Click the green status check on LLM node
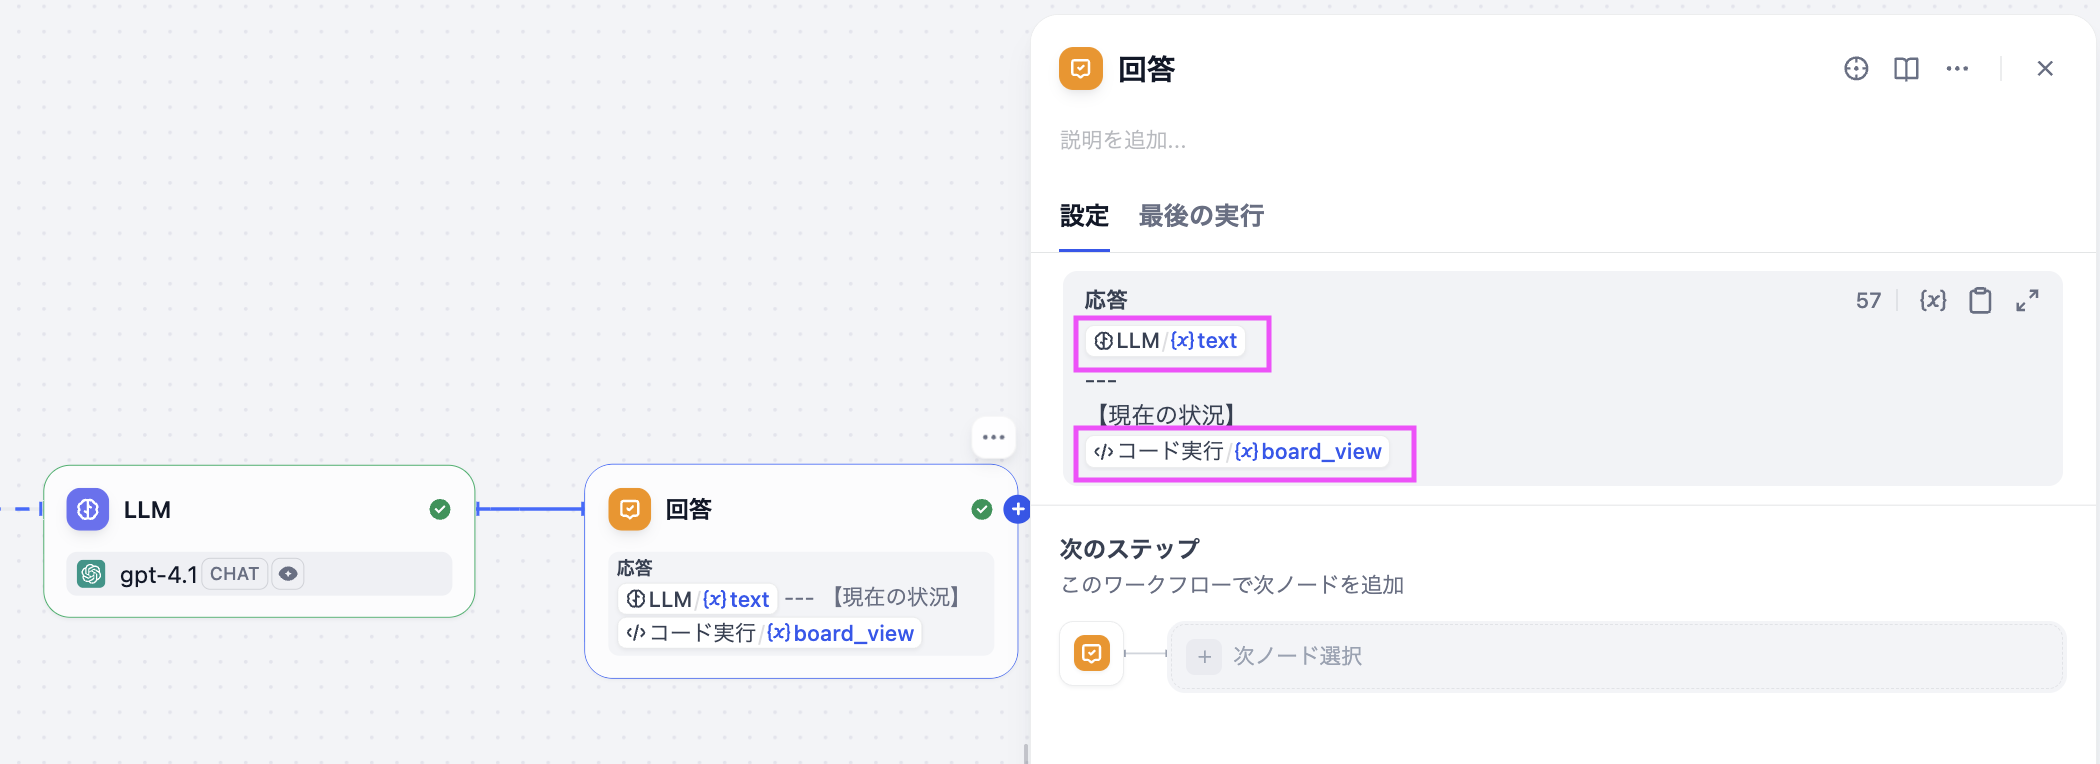Viewport: 2100px width, 764px height. 440,509
